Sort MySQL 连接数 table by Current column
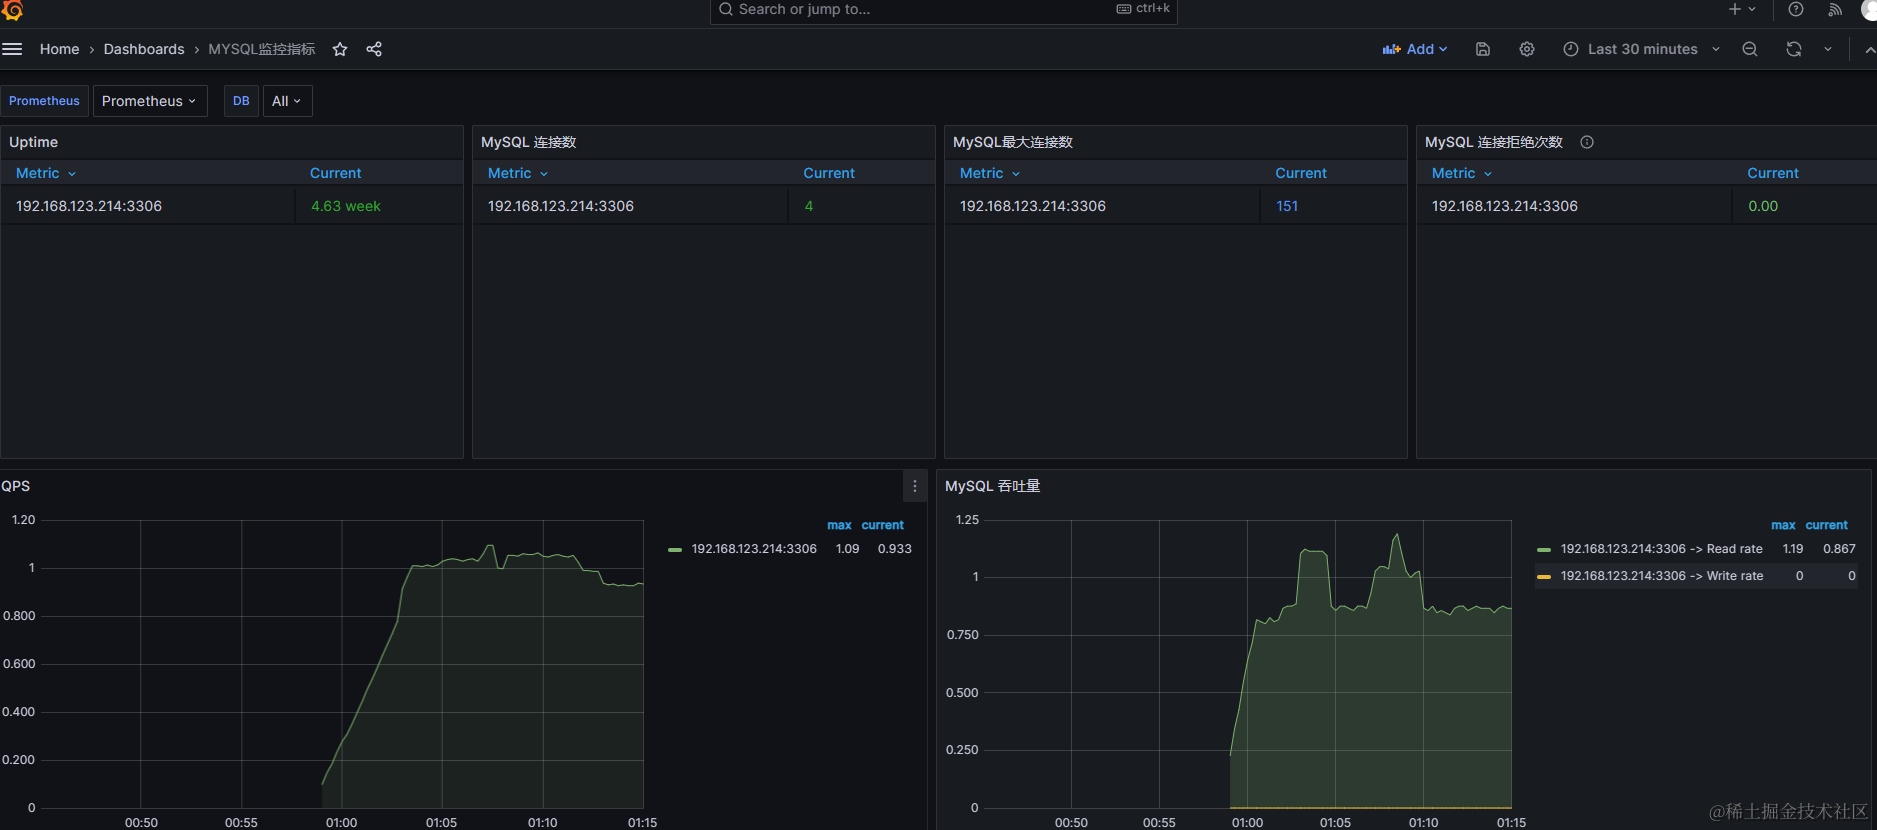1877x830 pixels. (829, 173)
